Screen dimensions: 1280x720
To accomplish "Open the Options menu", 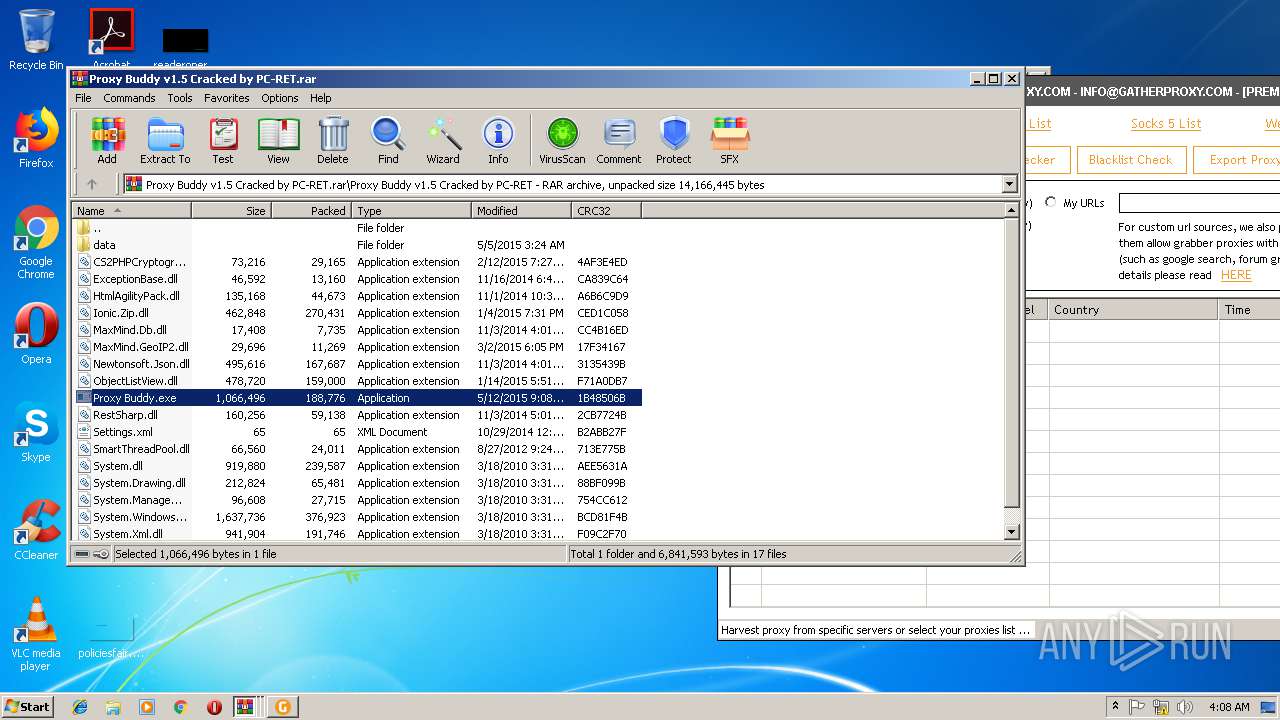I will pyautogui.click(x=280, y=98).
